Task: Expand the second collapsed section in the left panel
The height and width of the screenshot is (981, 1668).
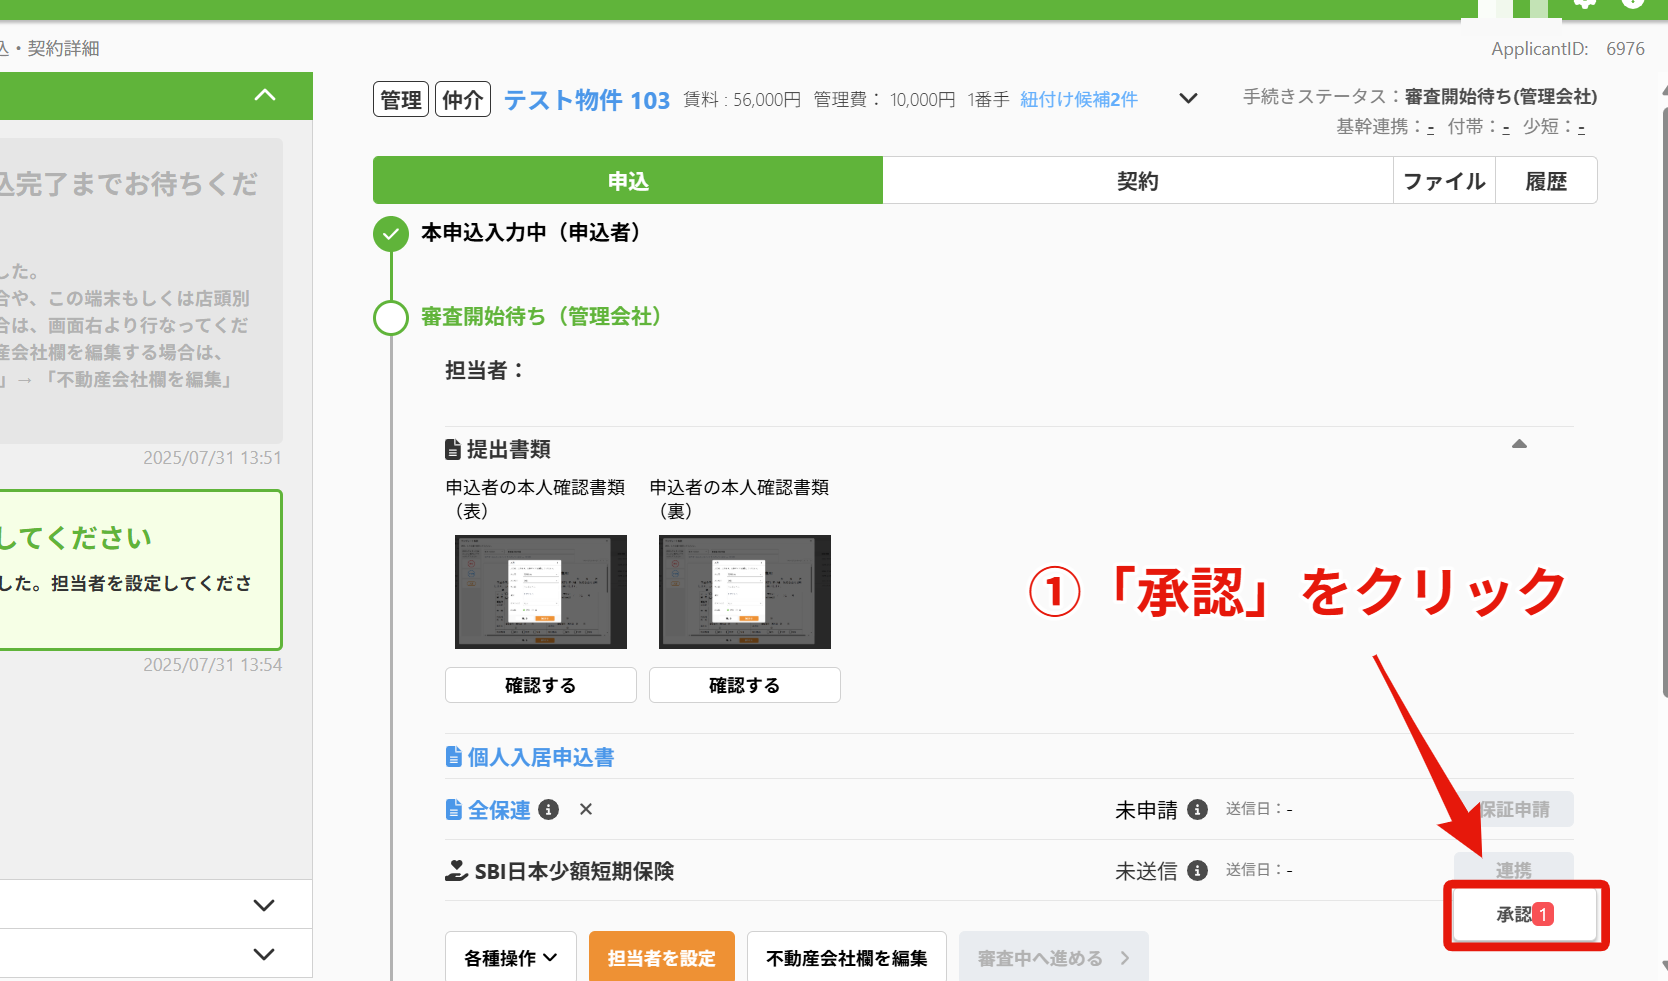Action: [264, 954]
